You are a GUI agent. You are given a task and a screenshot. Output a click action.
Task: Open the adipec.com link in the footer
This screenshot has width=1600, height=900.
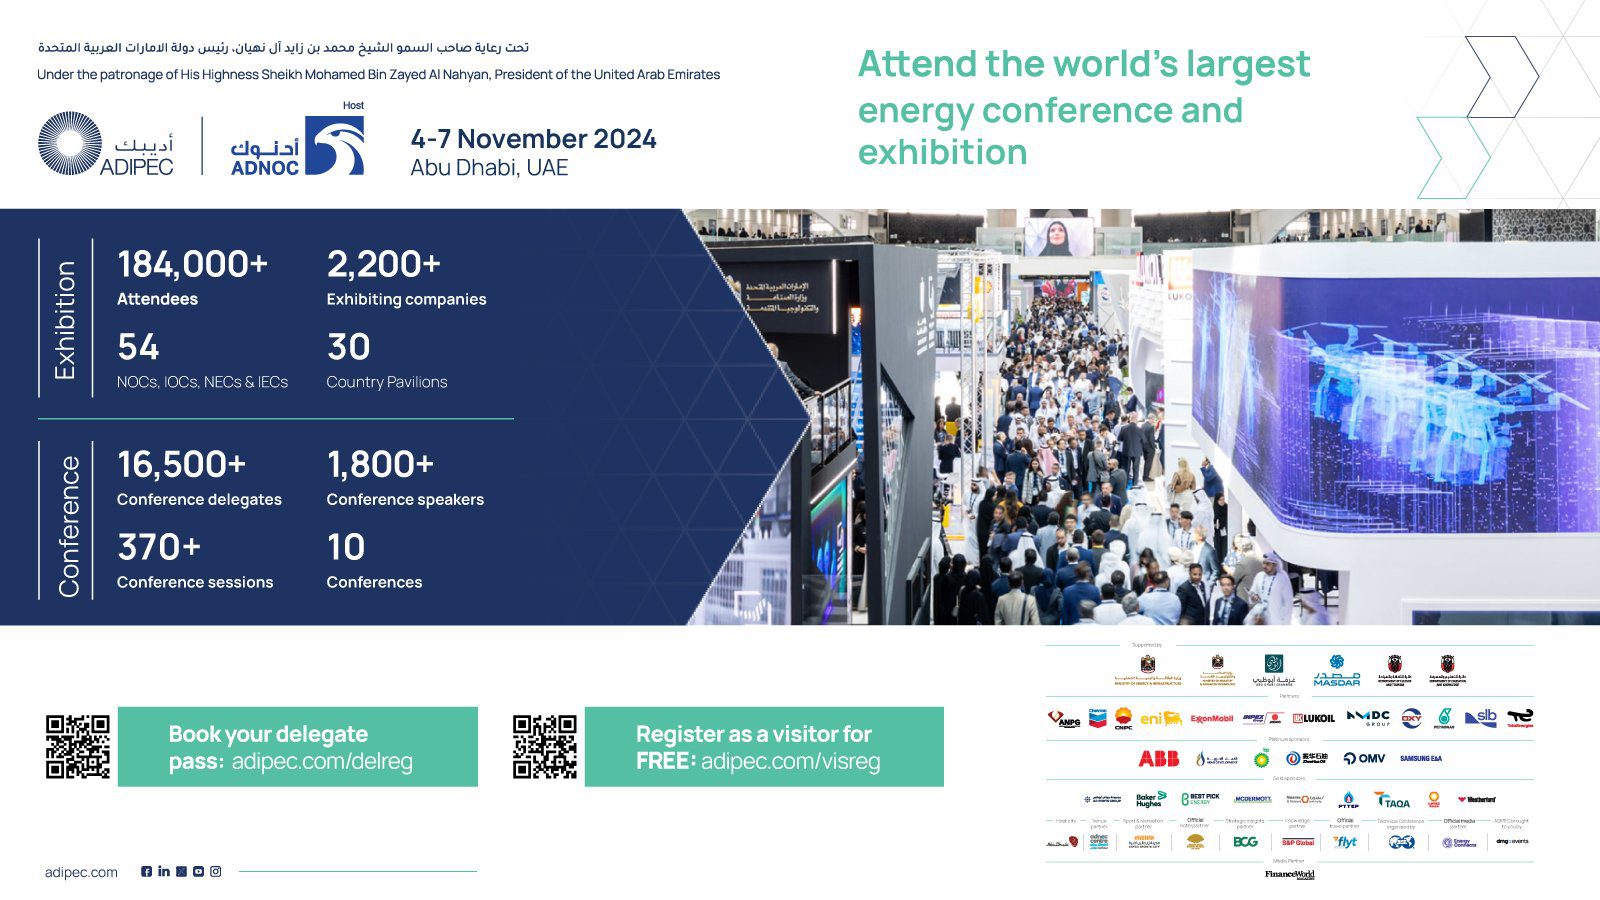pyautogui.click(x=81, y=872)
